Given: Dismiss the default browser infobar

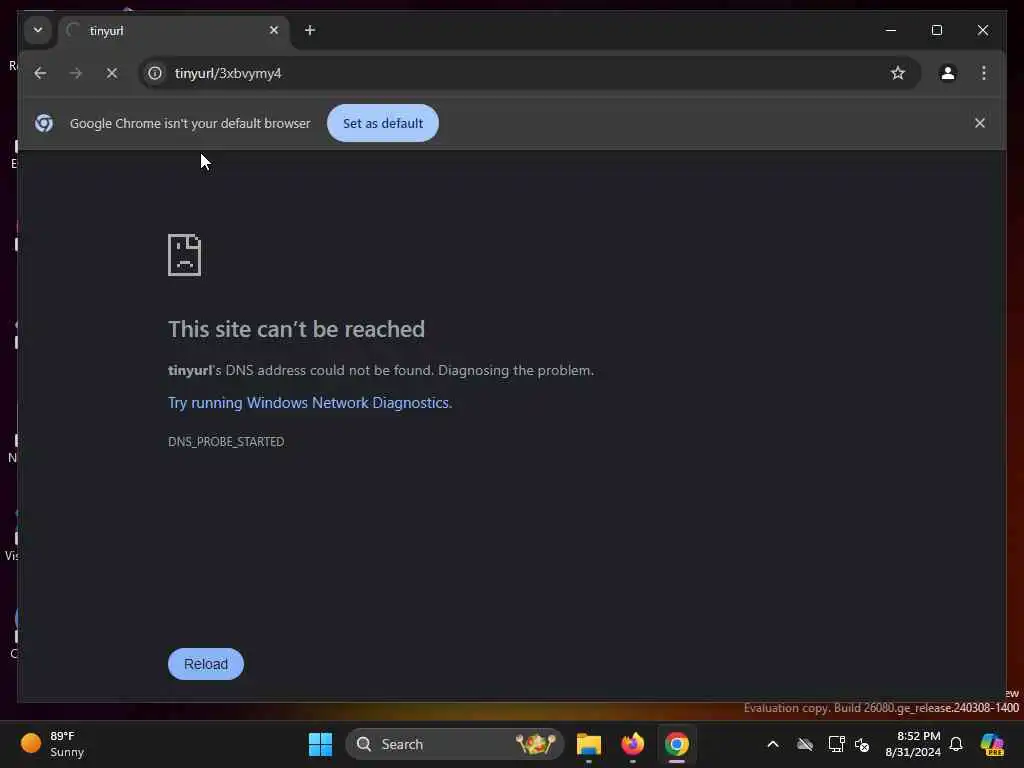Looking at the screenshot, I should pyautogui.click(x=980, y=123).
